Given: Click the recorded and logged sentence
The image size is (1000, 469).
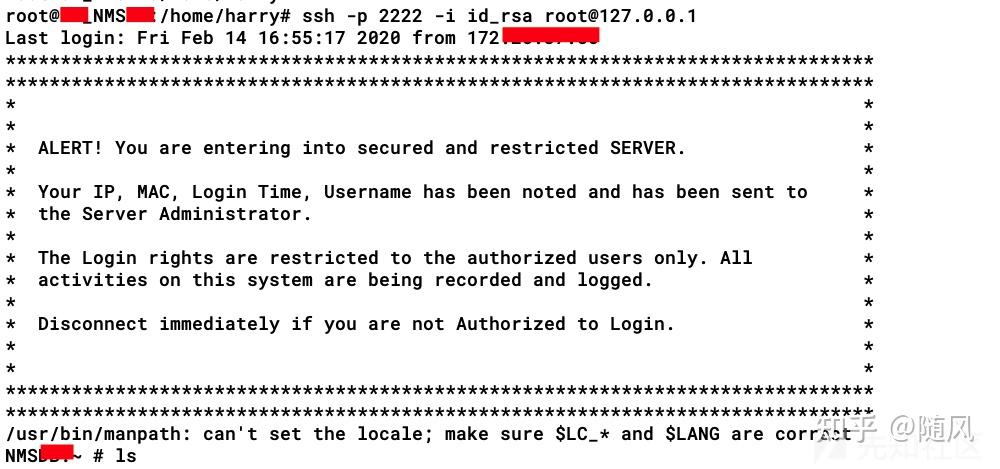Looking at the screenshot, I should [345, 280].
